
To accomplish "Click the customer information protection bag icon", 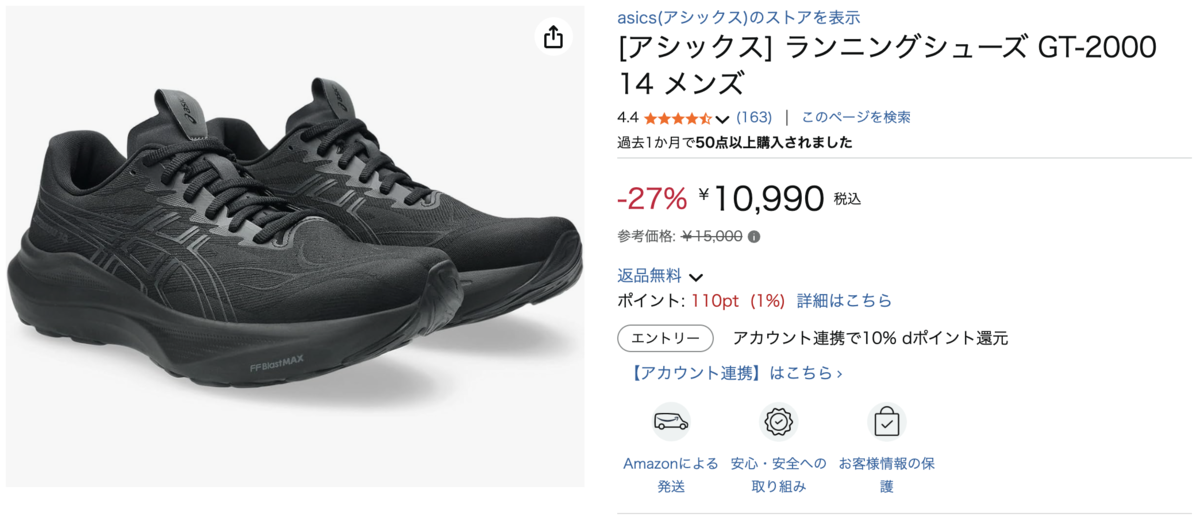I will pyautogui.click(x=886, y=422).
